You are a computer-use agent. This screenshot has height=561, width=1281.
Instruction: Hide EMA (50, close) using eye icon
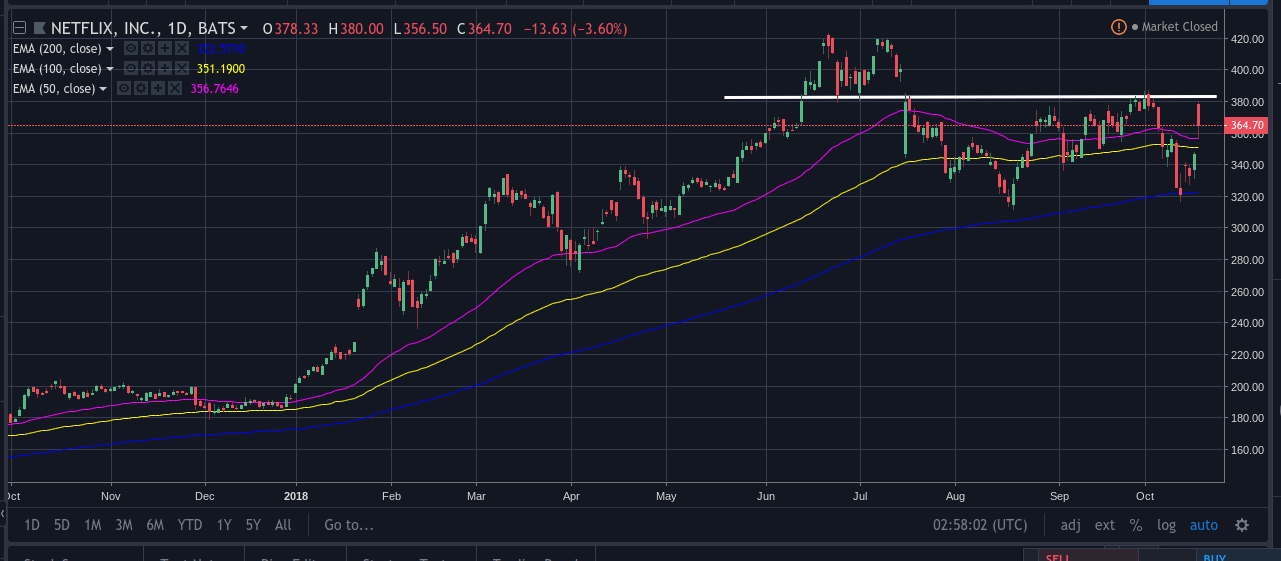click(124, 88)
